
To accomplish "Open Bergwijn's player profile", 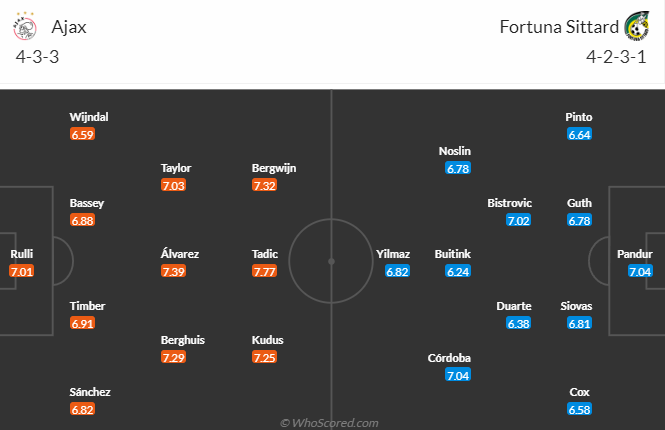I will [274, 168].
